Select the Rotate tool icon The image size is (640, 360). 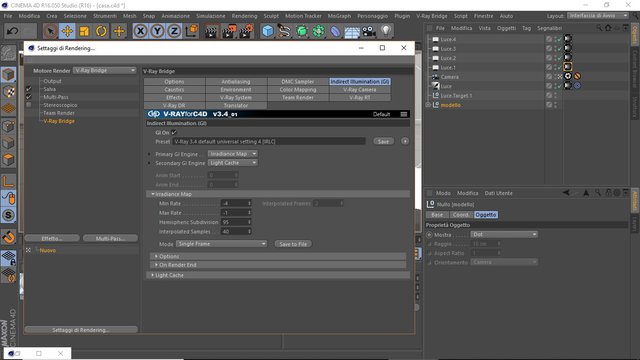click(101, 31)
